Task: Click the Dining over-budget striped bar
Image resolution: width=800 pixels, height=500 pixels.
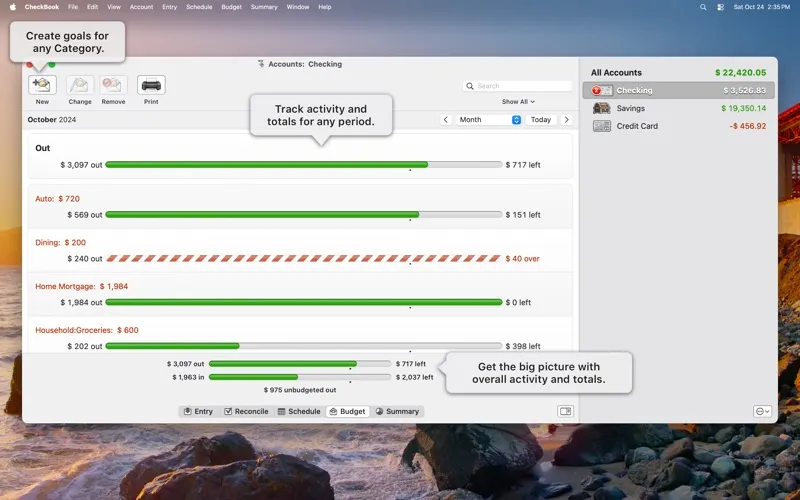Action: click(x=304, y=259)
